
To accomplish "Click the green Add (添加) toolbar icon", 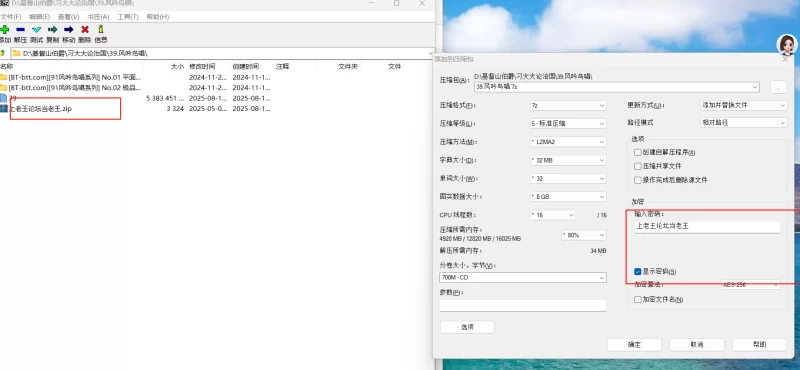I will pos(5,30).
